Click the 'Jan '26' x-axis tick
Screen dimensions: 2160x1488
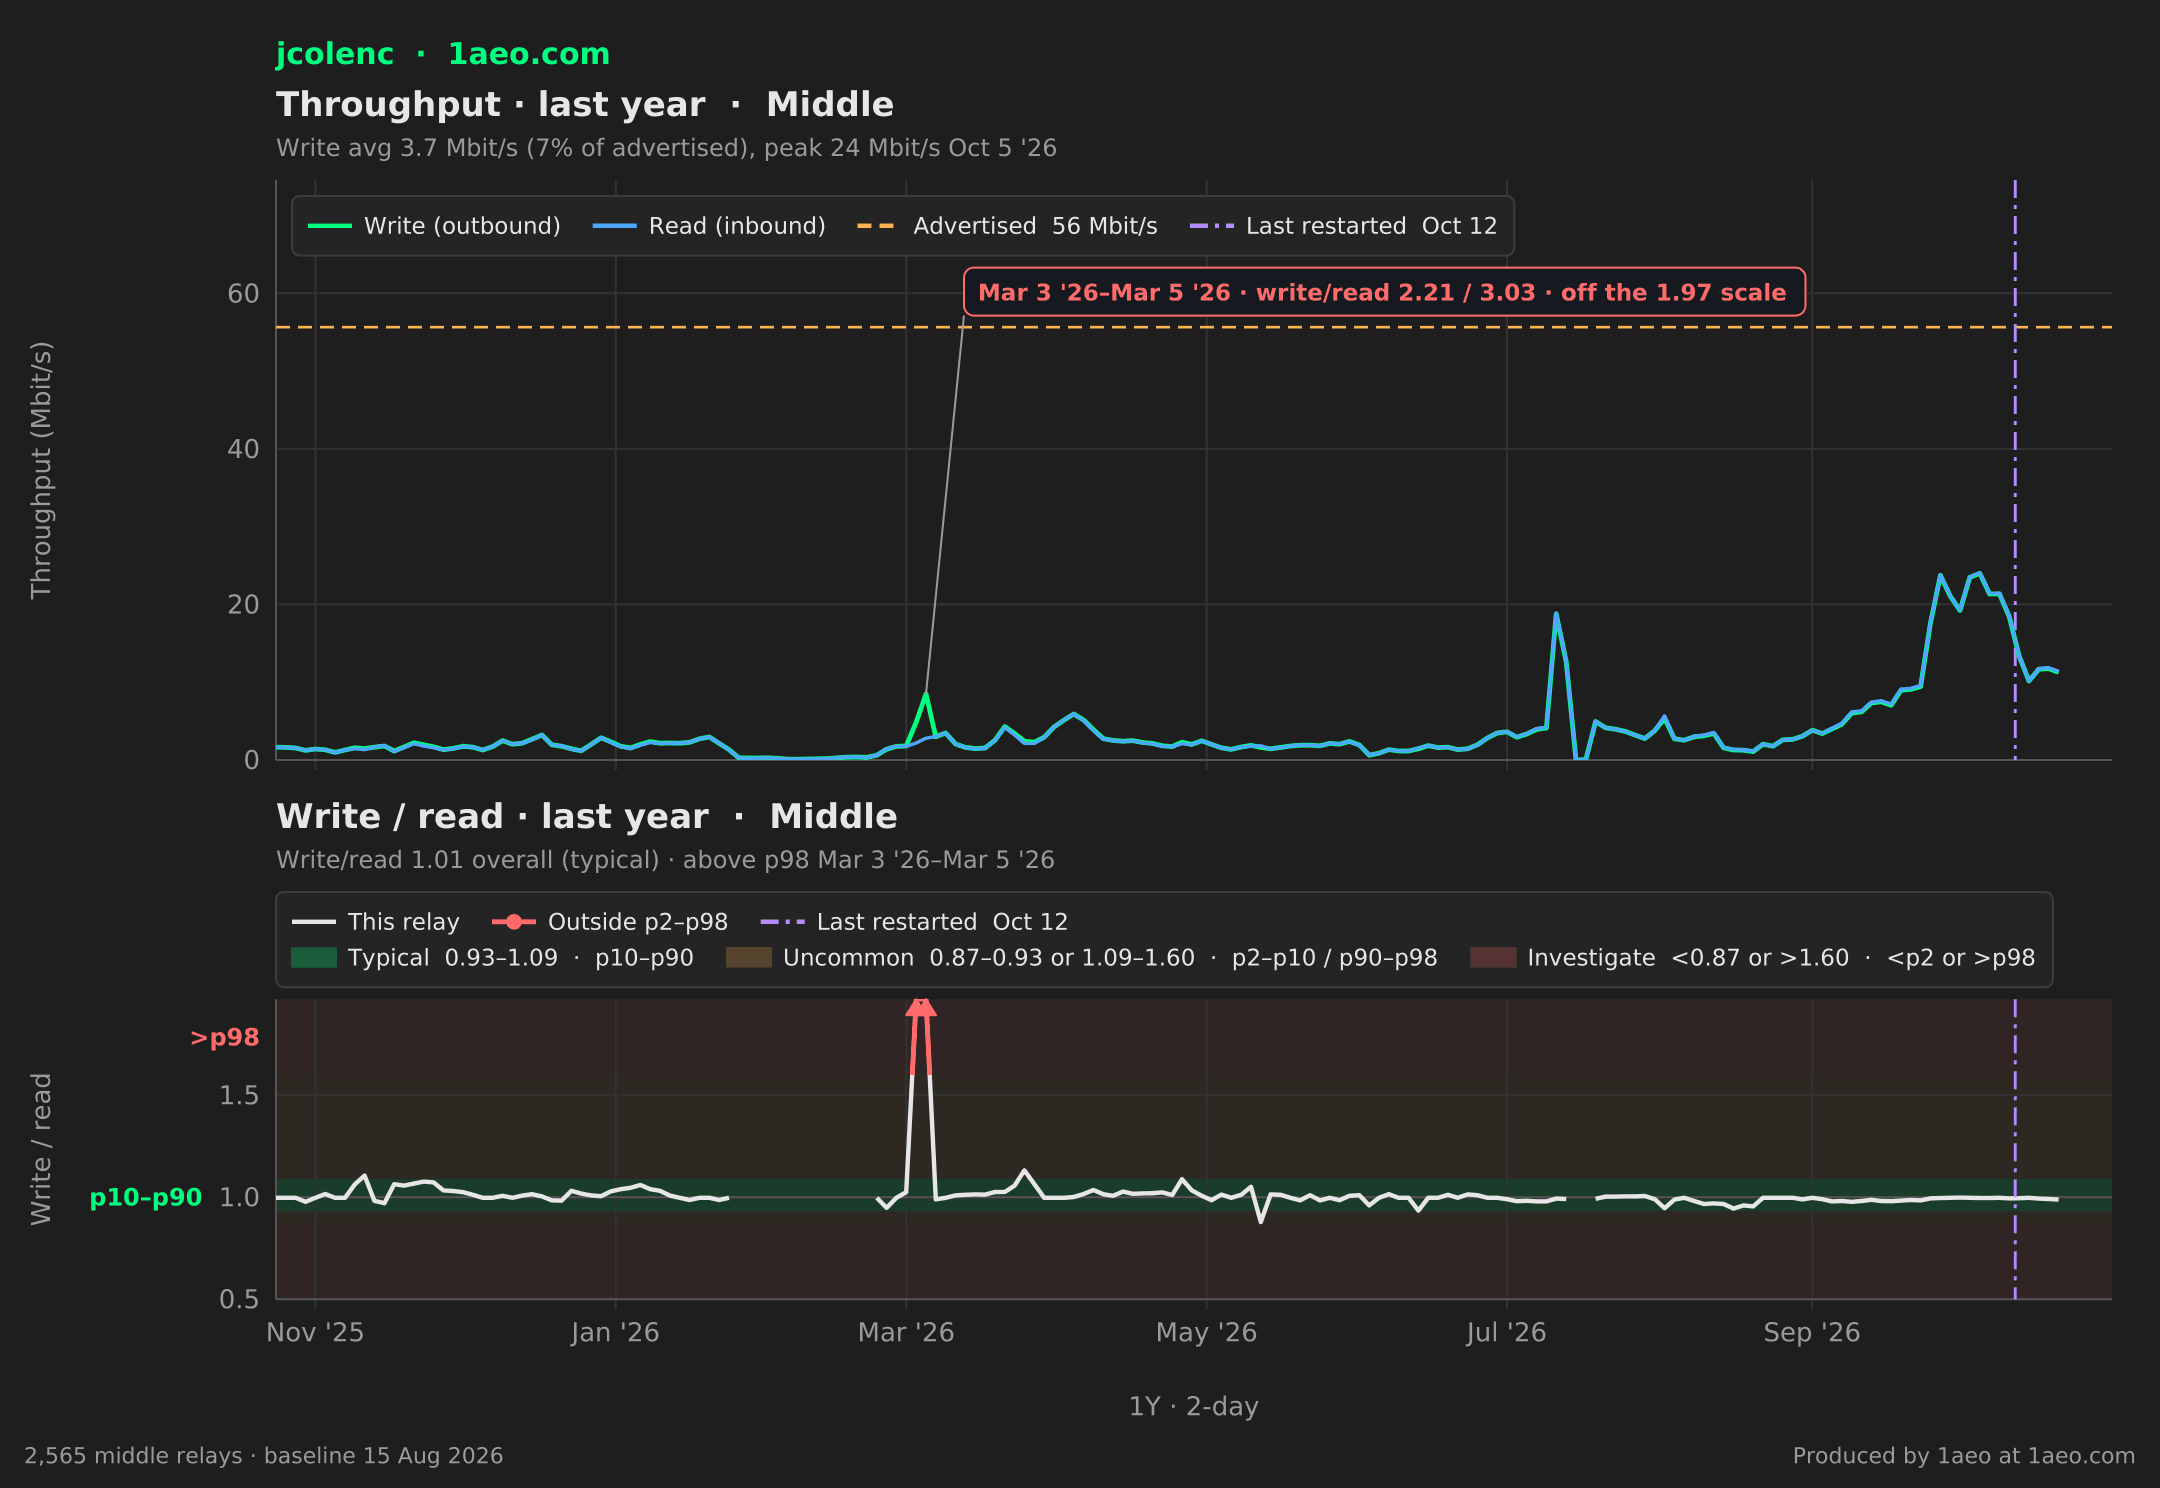pyautogui.click(x=615, y=1333)
